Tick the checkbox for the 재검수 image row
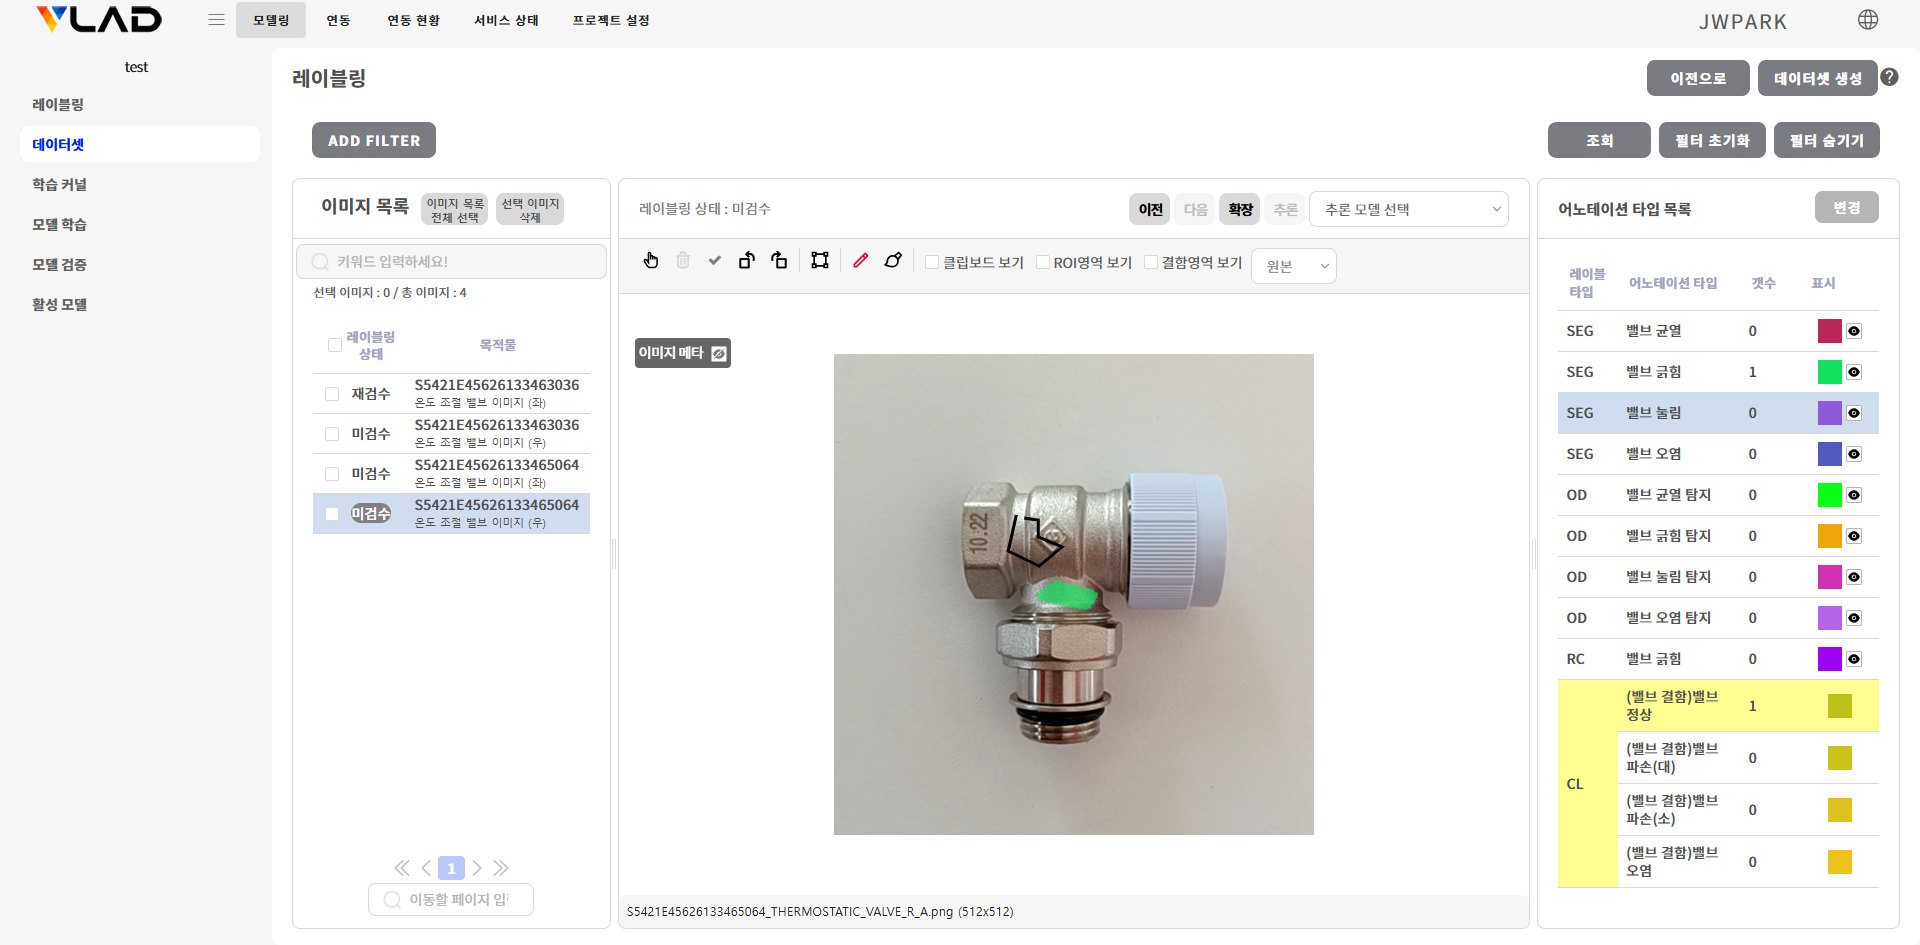 [332, 394]
